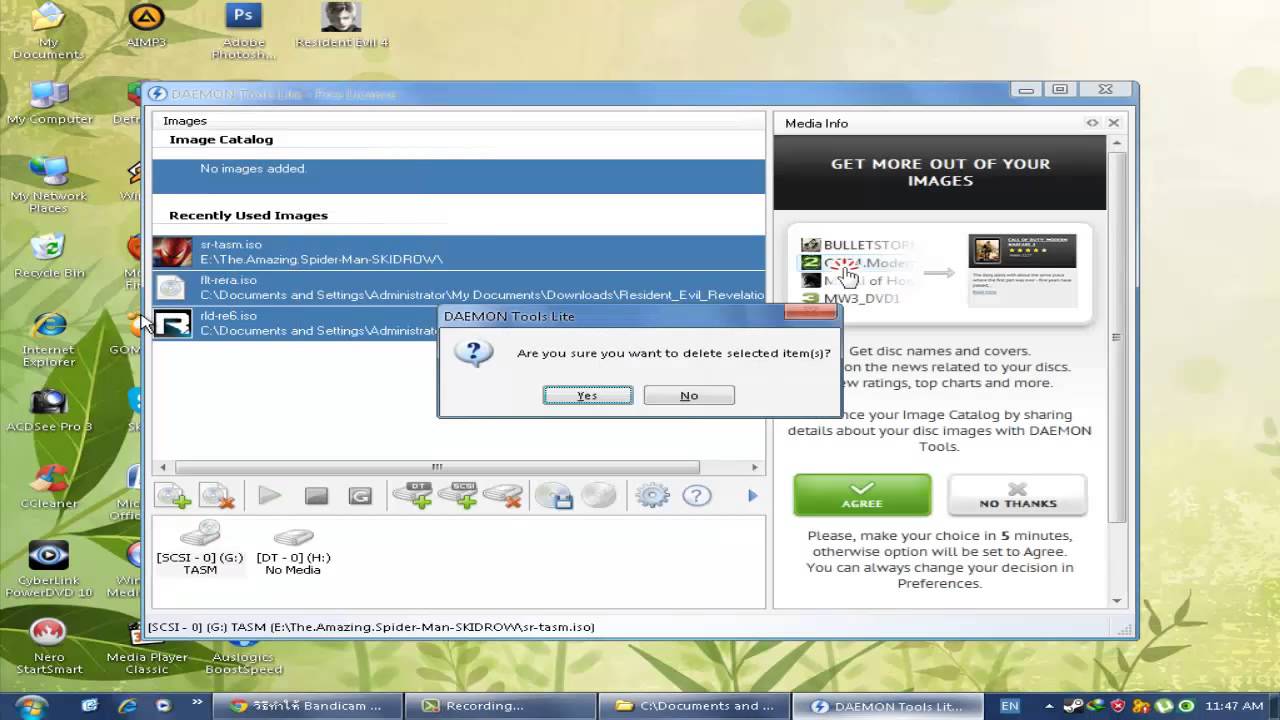Close the Media Info panel
This screenshot has height=720, width=1280.
(1113, 123)
